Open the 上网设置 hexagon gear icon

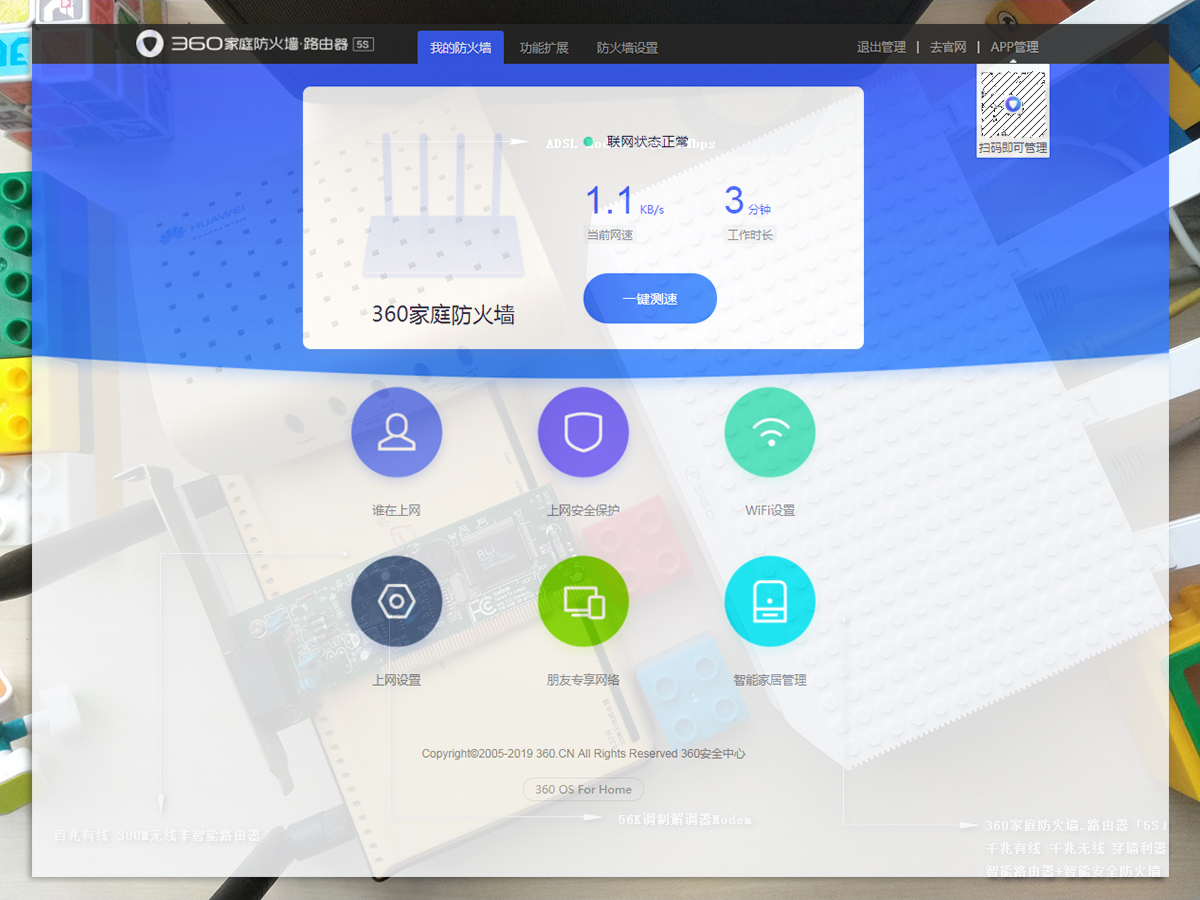pyautogui.click(x=396, y=601)
